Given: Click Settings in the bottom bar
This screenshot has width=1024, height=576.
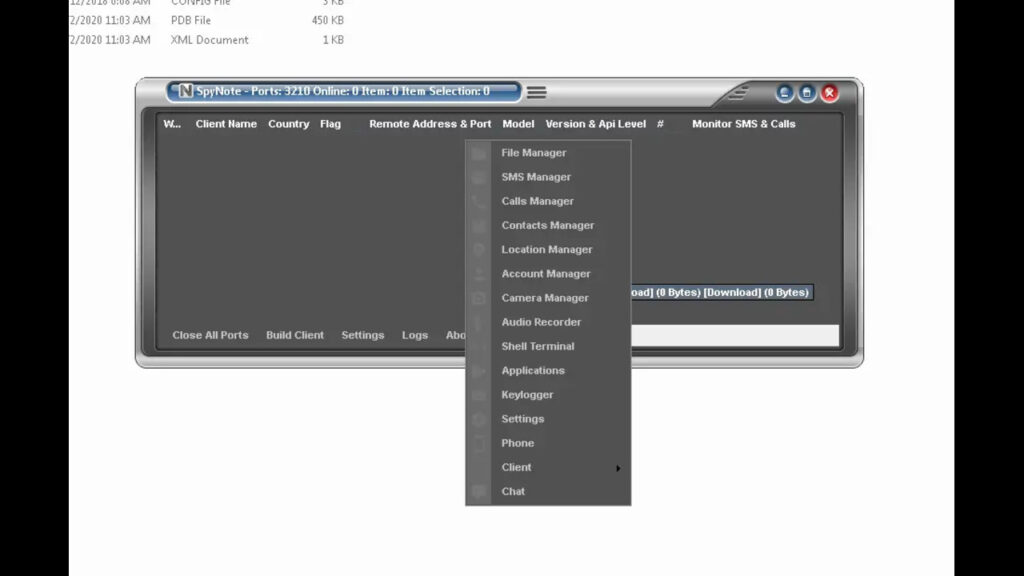Looking at the screenshot, I should (362, 335).
